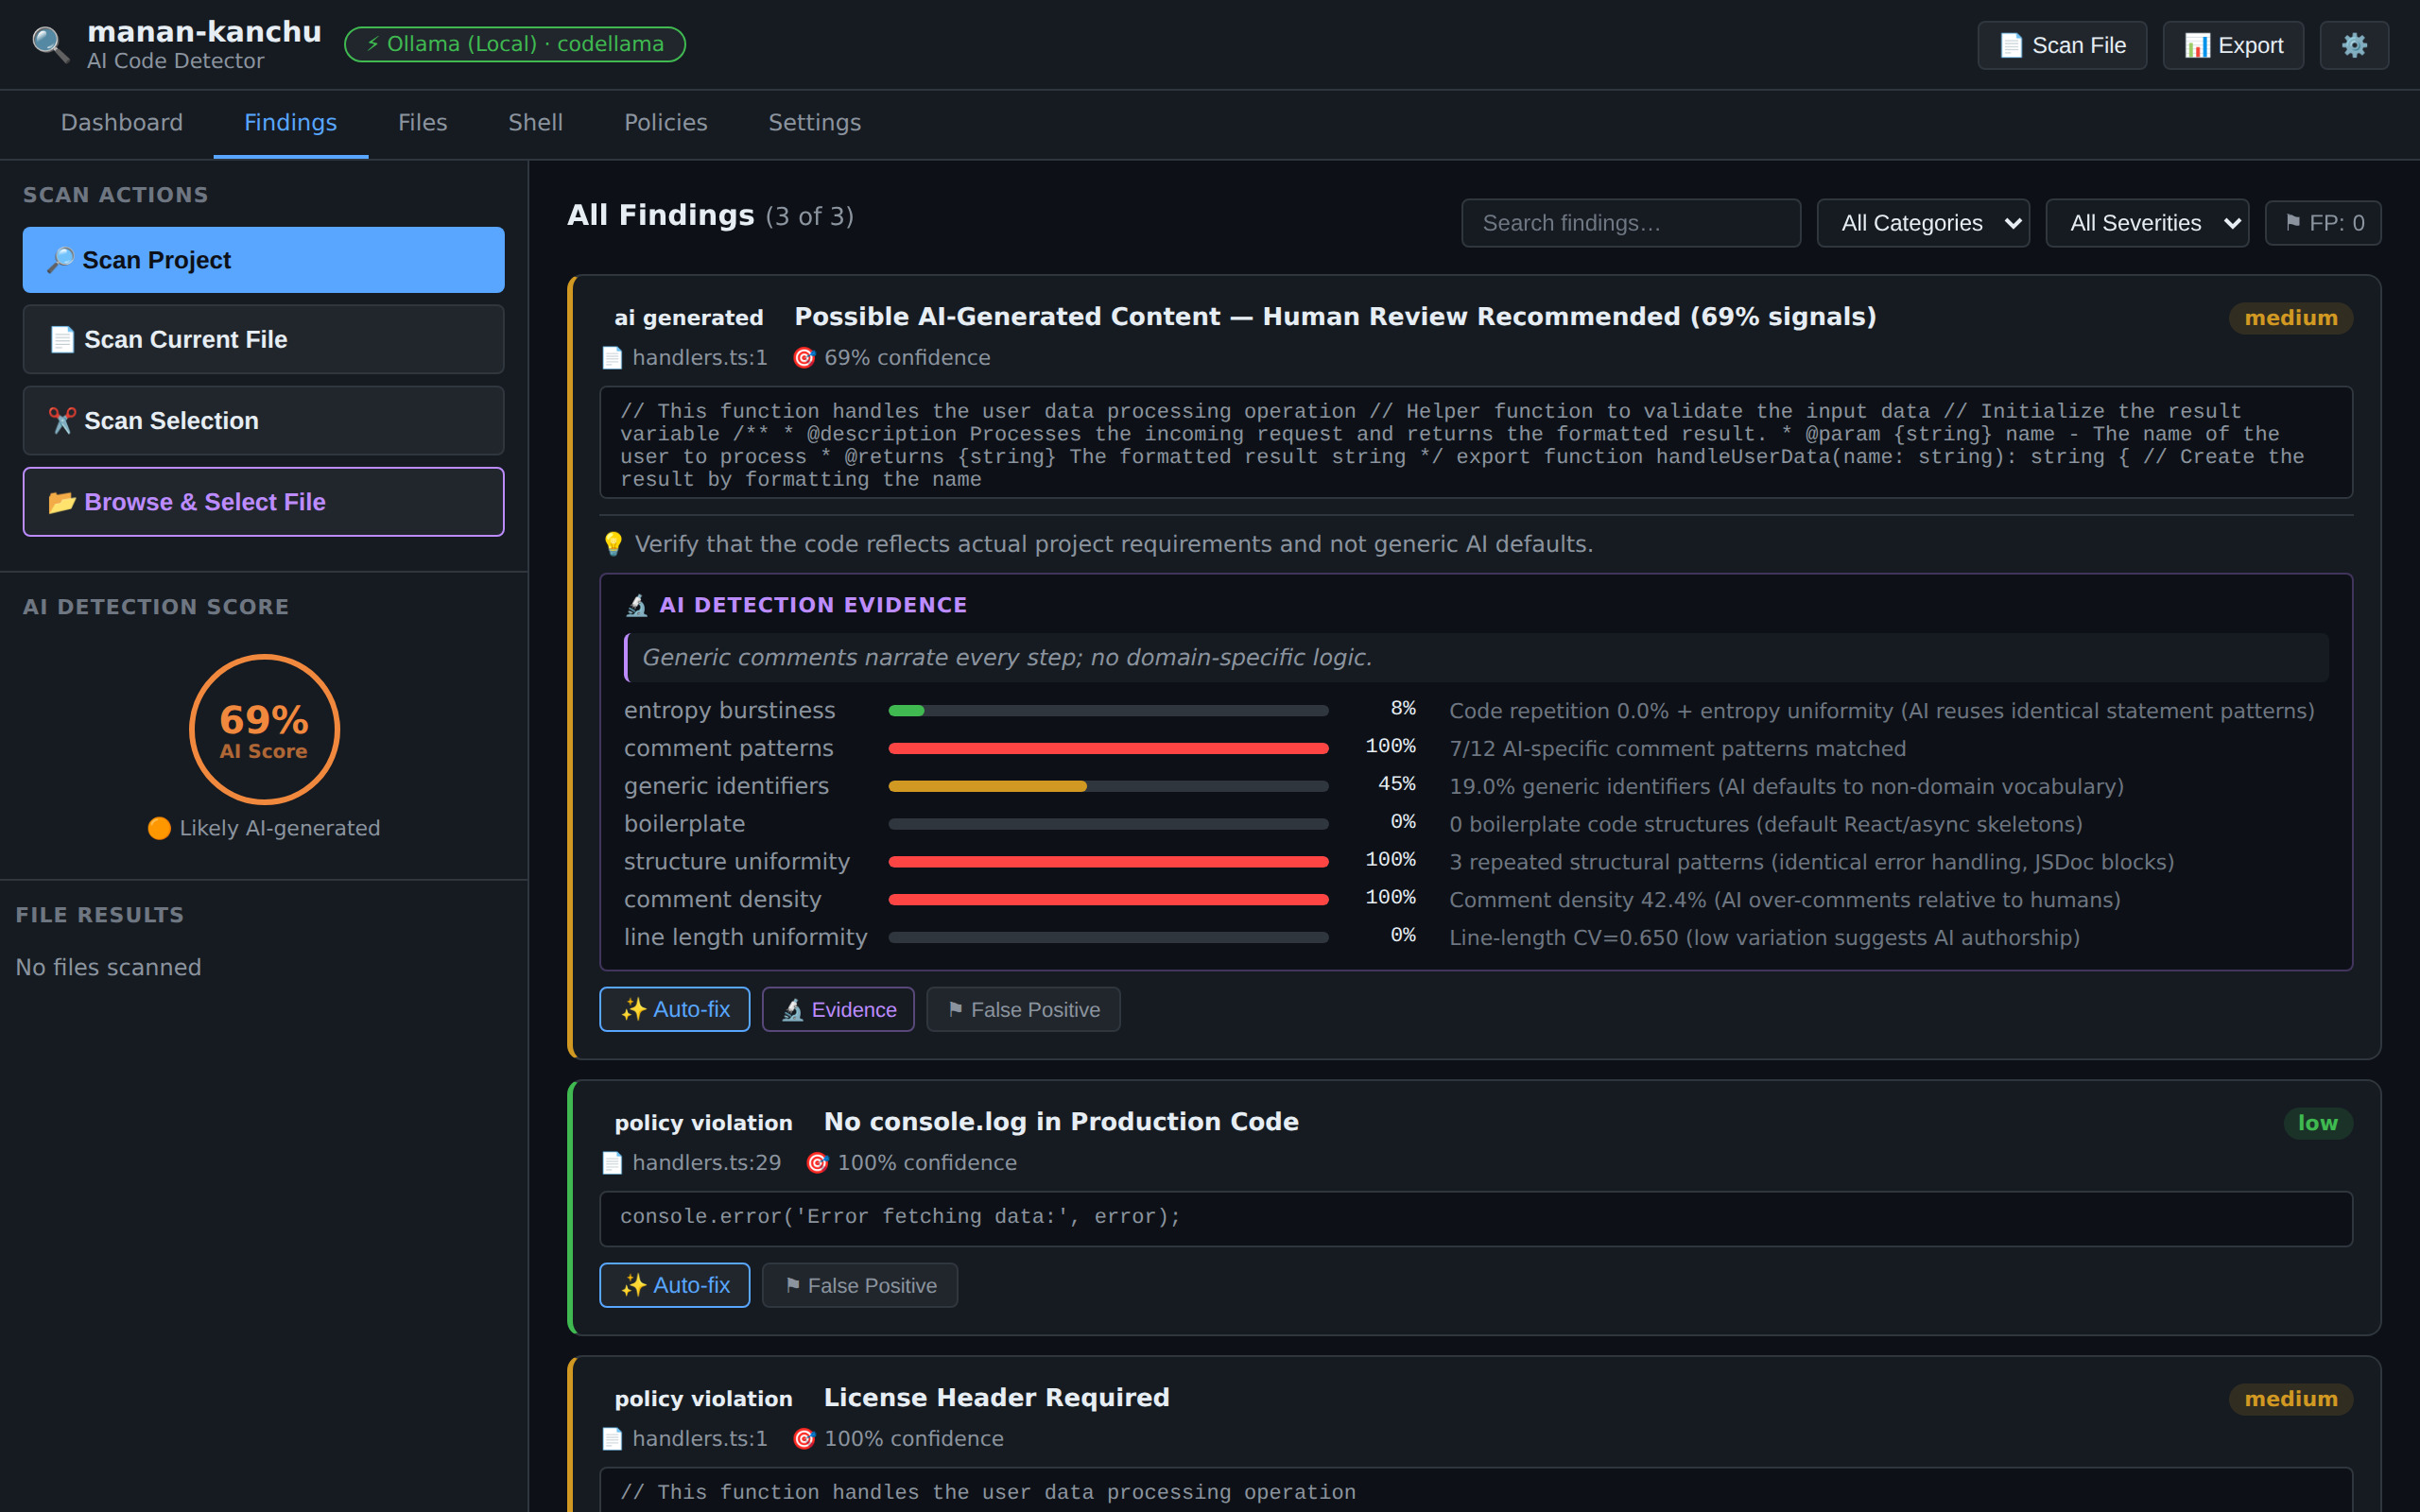Click the lightbulb icon before the Verify hint
2420x1512 pixels.
pos(613,544)
